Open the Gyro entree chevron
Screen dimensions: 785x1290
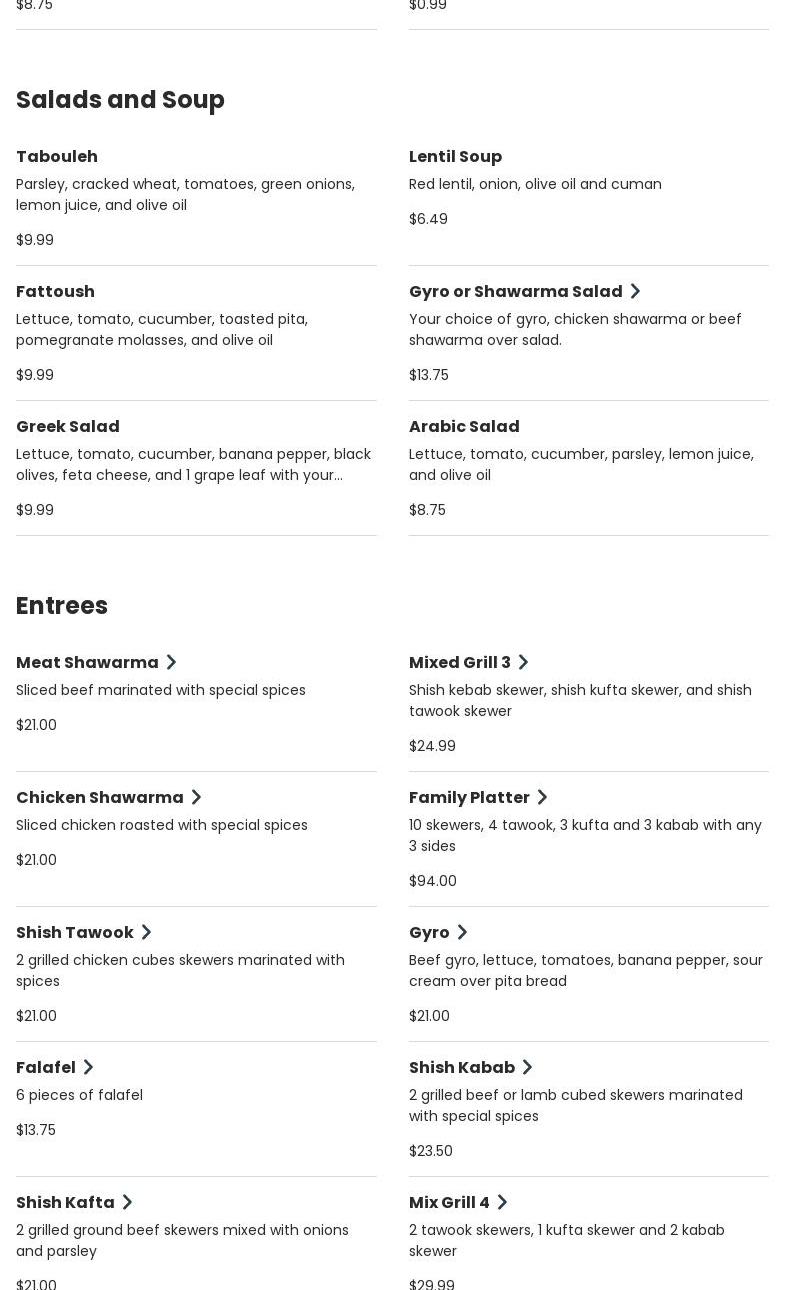coord(462,933)
